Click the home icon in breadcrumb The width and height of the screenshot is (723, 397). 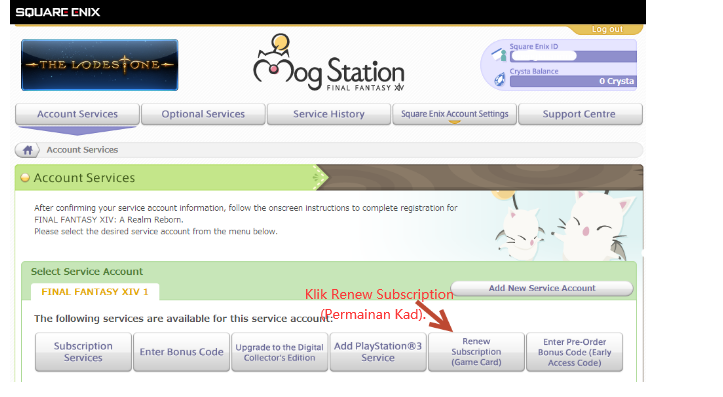(x=27, y=150)
